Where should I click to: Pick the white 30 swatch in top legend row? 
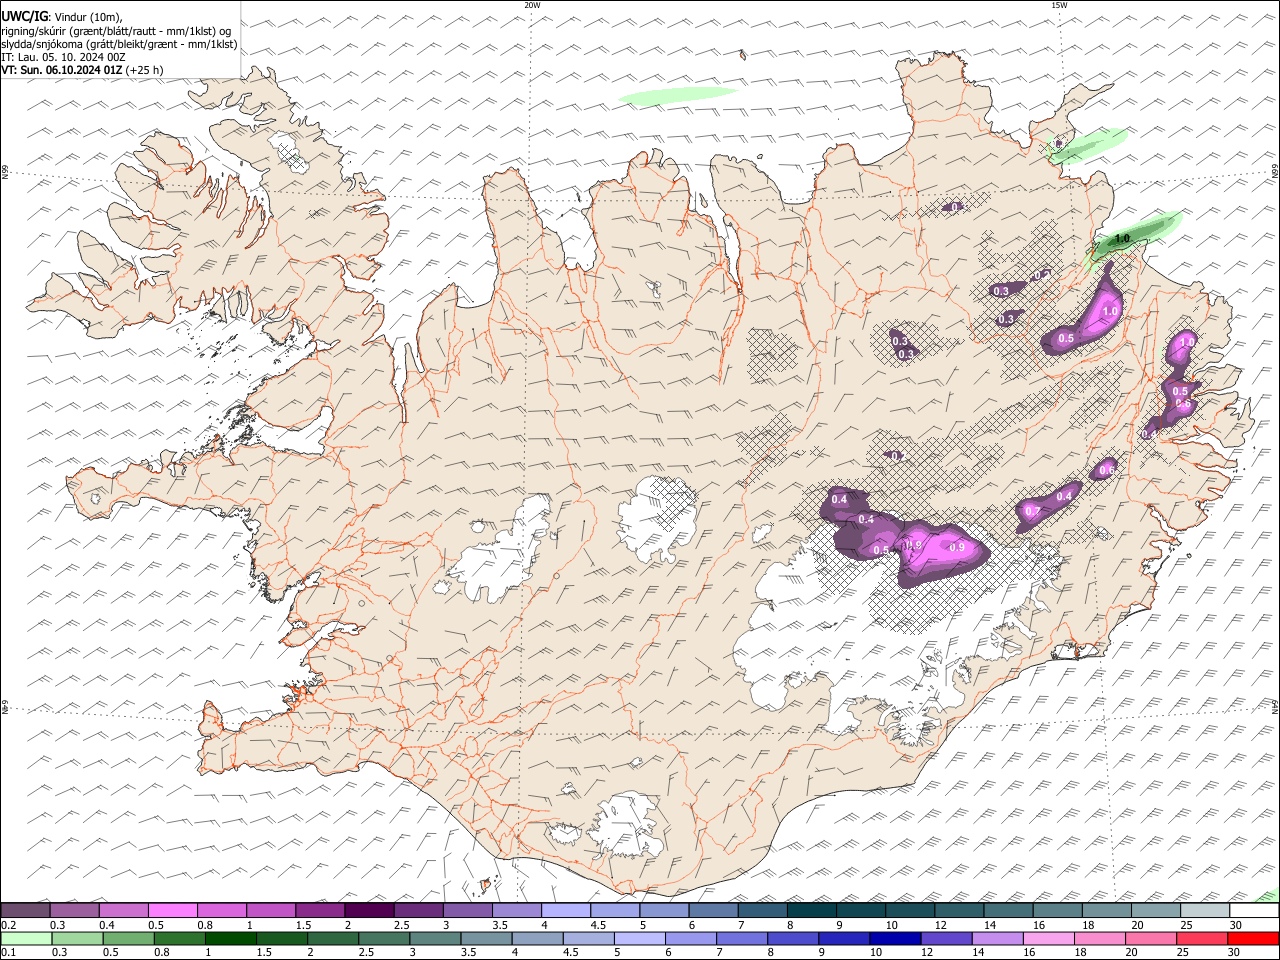(x=1254, y=910)
